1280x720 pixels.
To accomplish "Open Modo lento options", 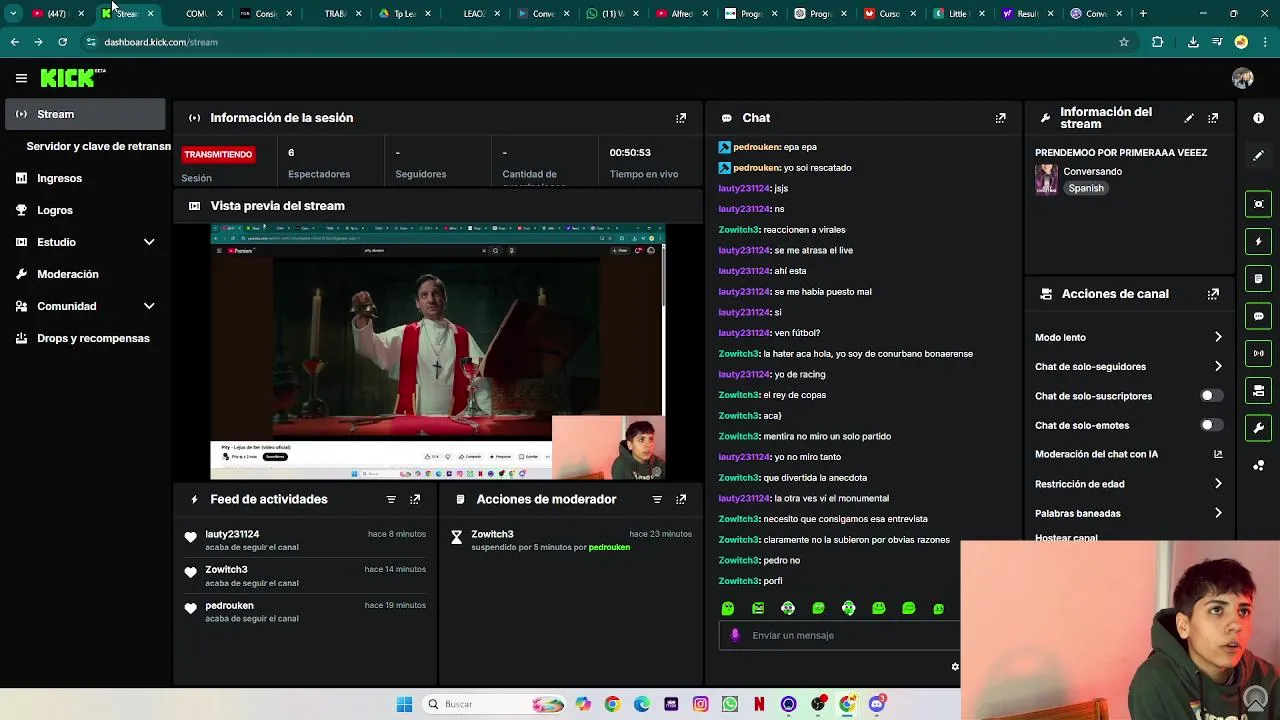I will tap(1128, 337).
